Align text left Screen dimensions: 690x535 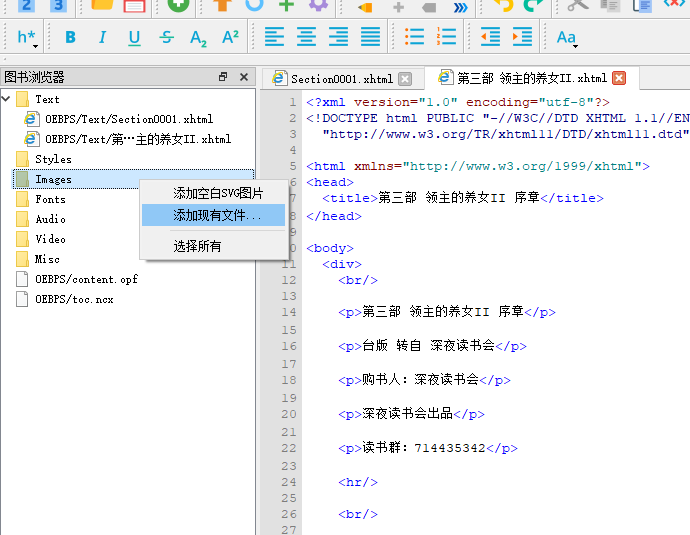click(x=274, y=37)
